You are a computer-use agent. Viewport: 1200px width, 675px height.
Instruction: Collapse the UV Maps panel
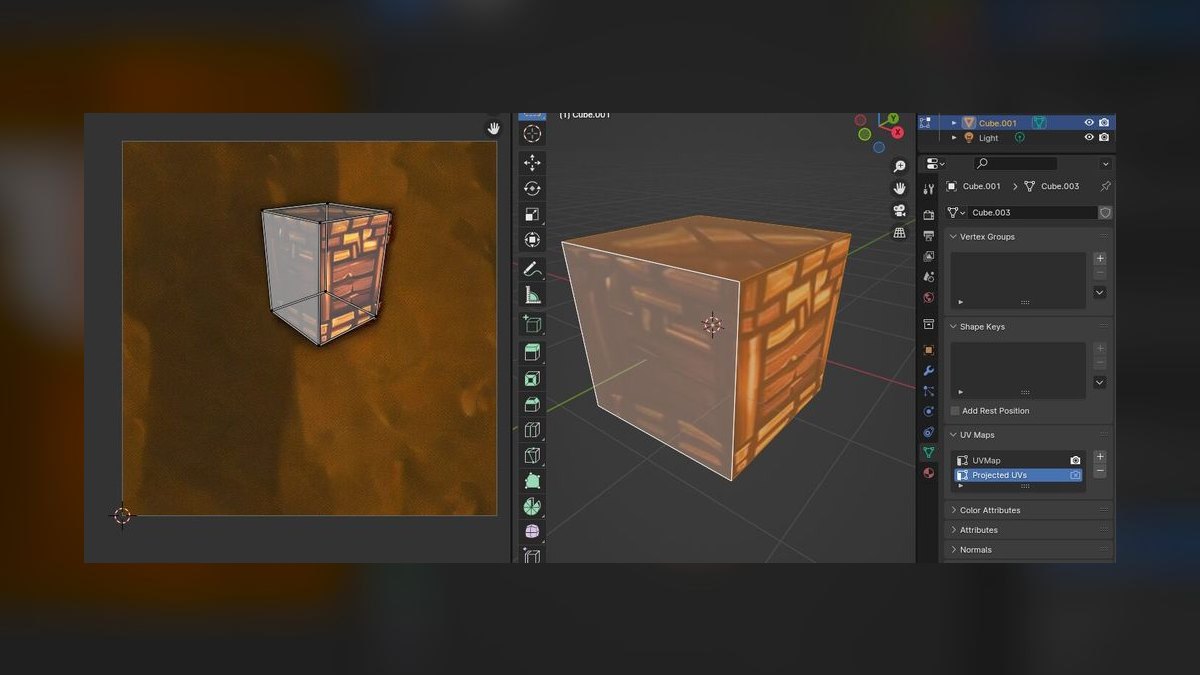pos(953,435)
